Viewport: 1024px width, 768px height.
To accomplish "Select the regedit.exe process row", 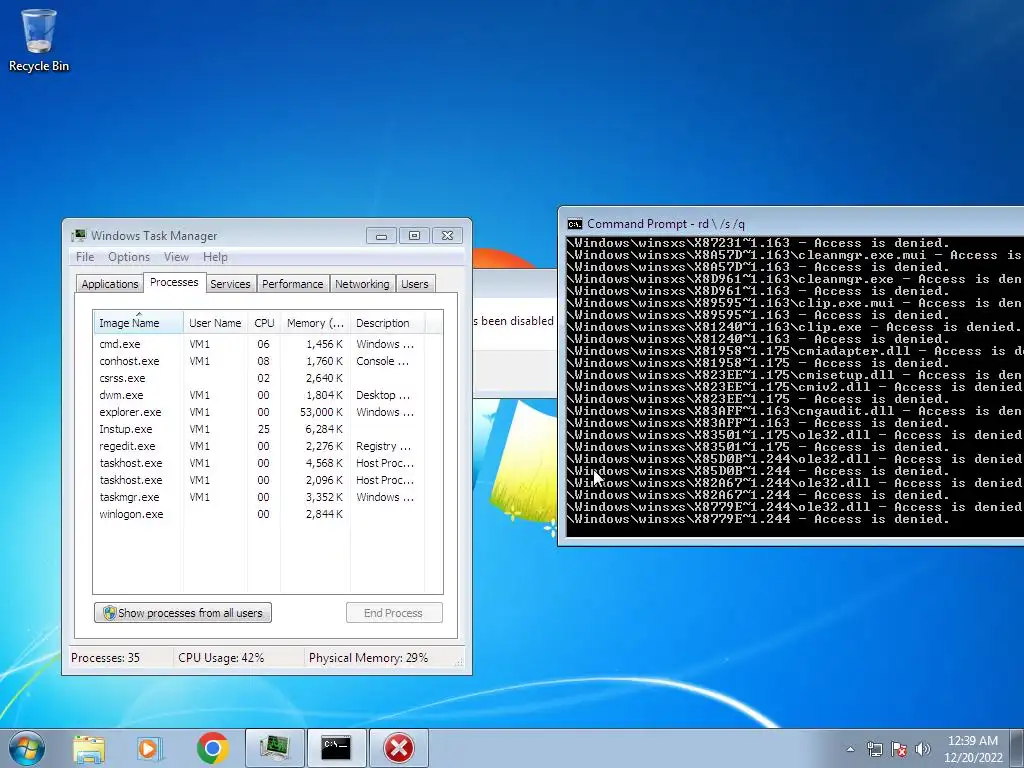I will (x=268, y=446).
